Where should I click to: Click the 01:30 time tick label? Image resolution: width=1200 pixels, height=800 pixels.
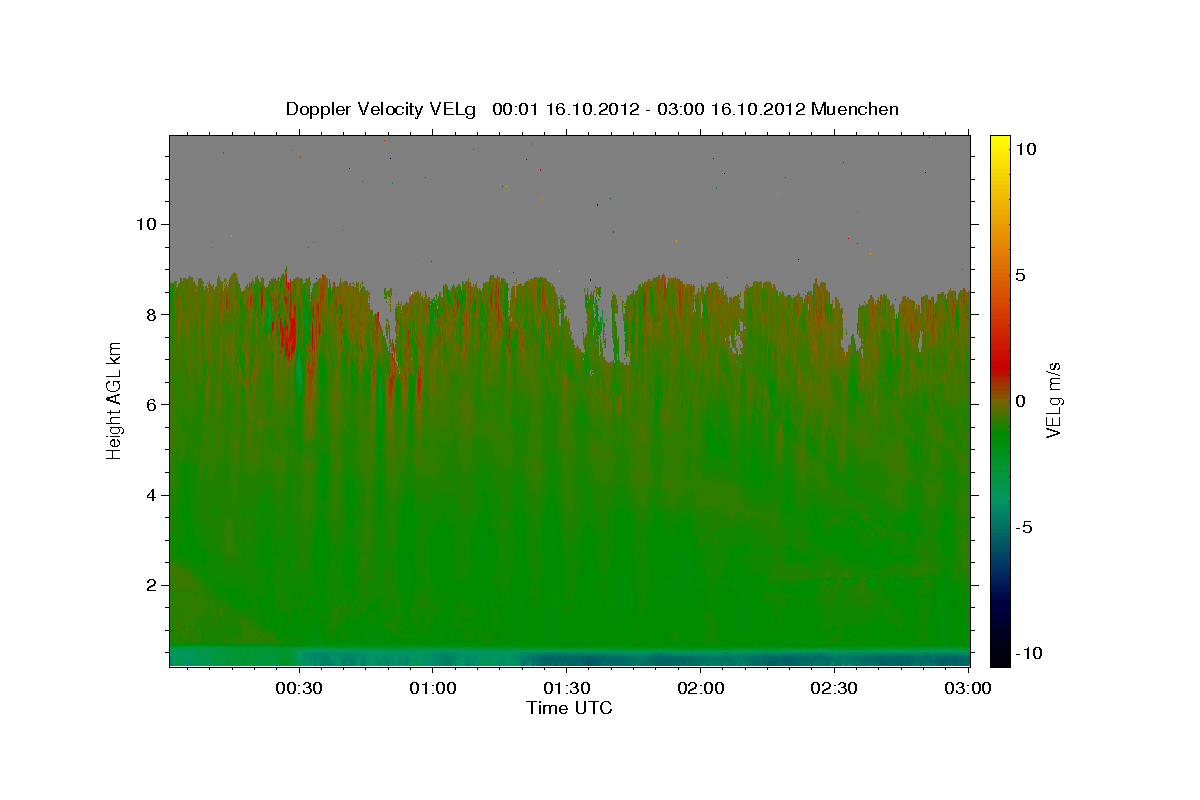[x=566, y=688]
